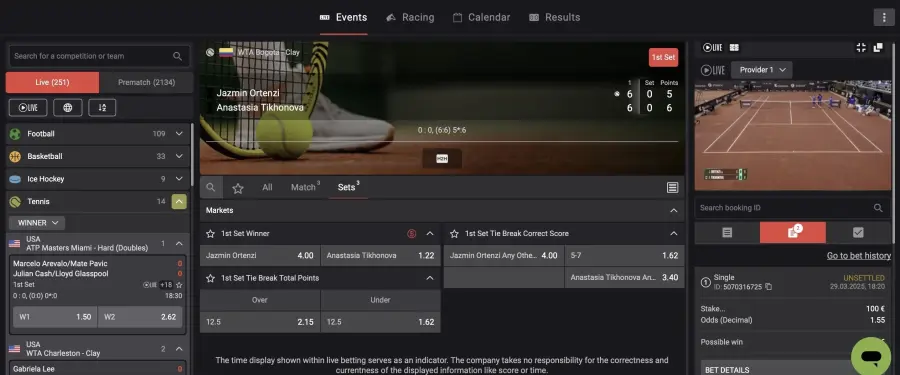Select the Football sport icon
This screenshot has height=375, width=900.
(x=15, y=134)
